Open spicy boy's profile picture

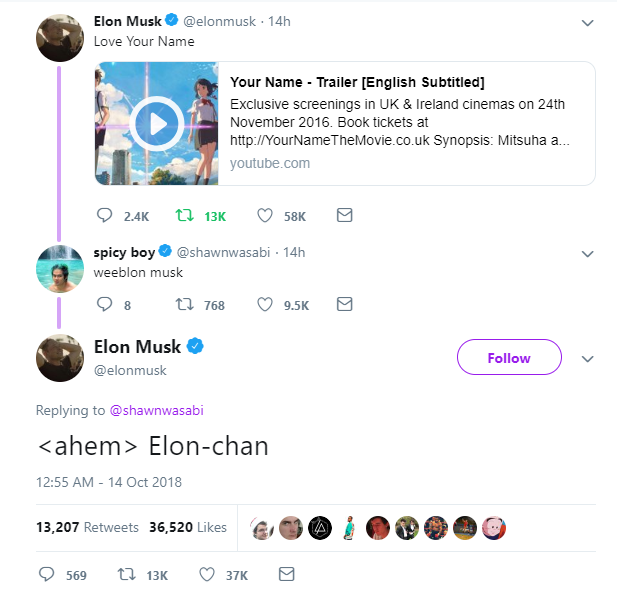pos(60,269)
